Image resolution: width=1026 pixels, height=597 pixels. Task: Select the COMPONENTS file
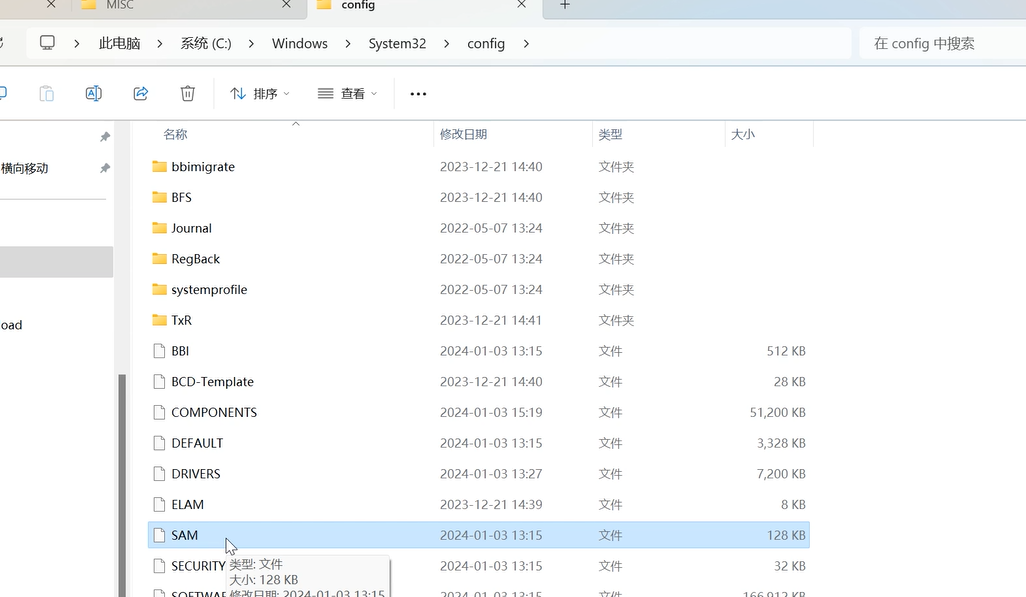(213, 412)
